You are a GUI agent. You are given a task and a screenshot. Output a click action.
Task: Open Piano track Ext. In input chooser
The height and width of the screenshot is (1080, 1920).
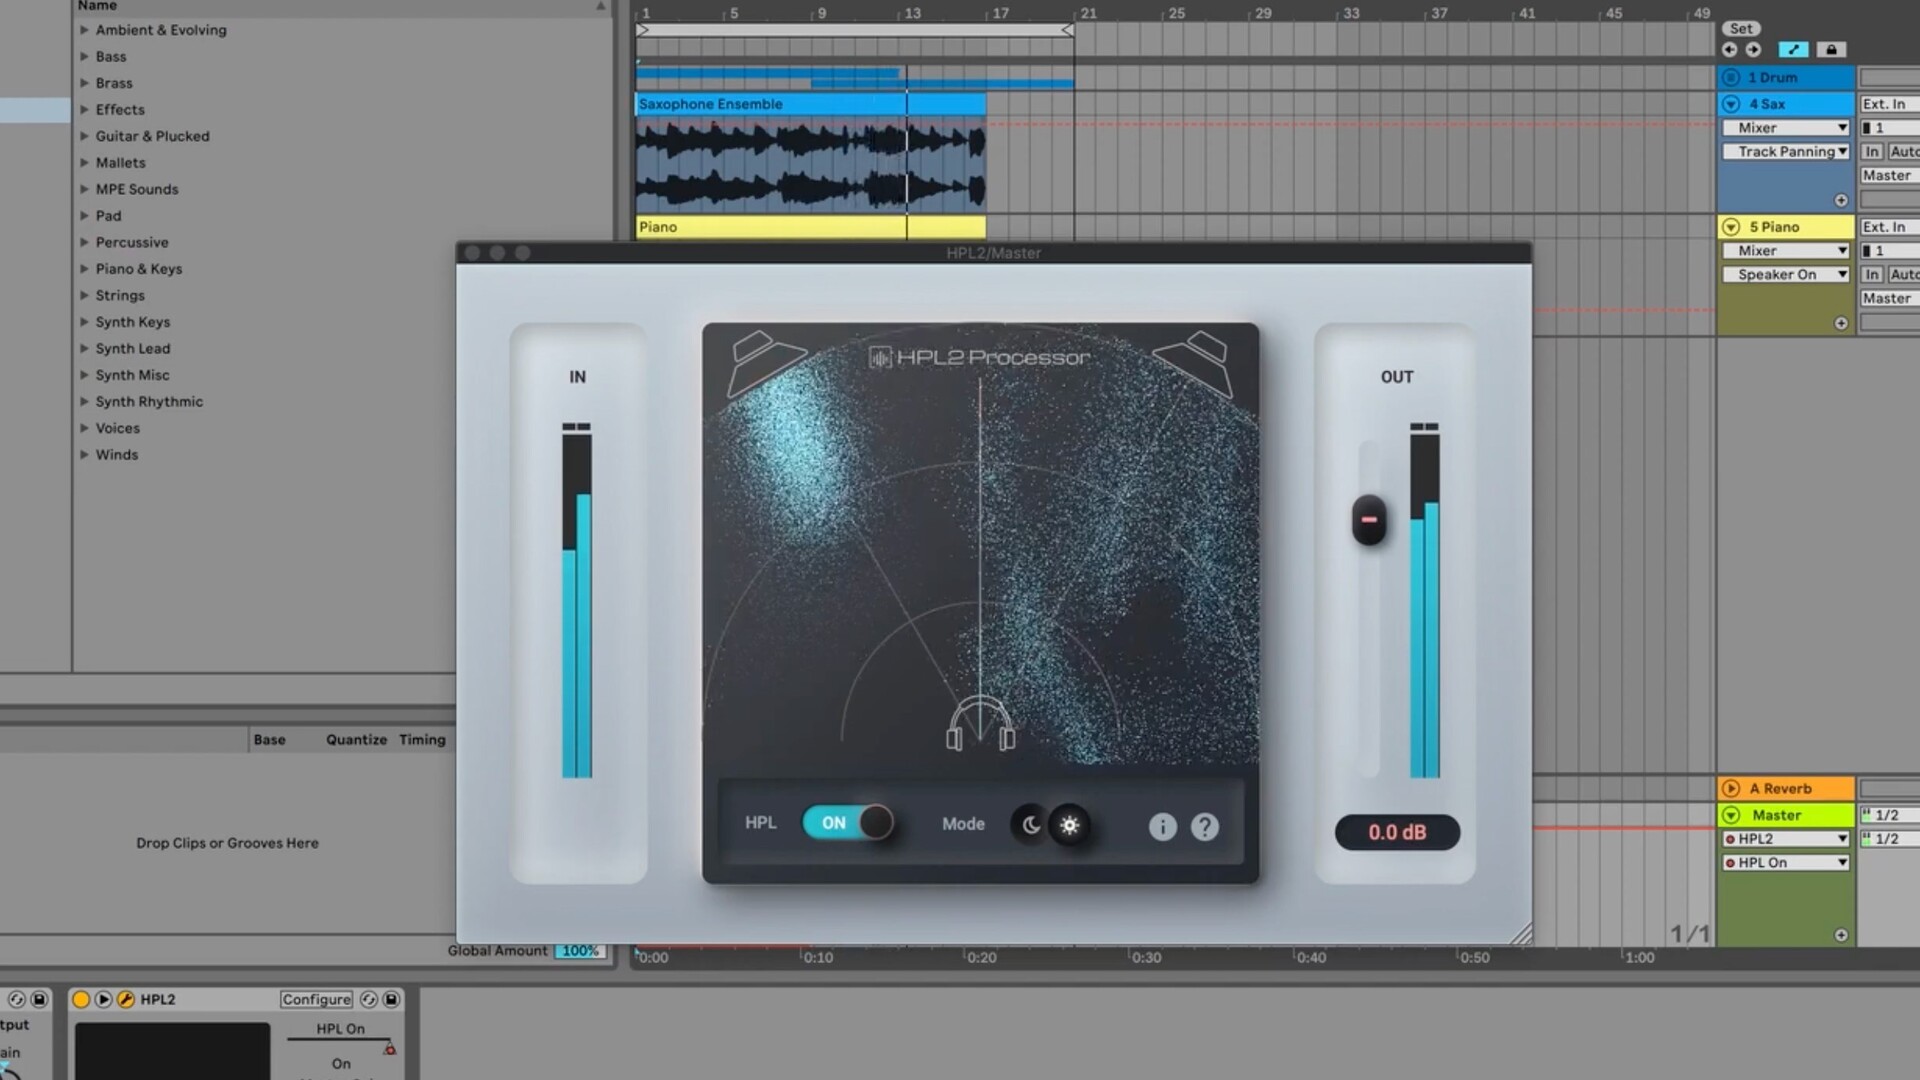tap(1889, 227)
